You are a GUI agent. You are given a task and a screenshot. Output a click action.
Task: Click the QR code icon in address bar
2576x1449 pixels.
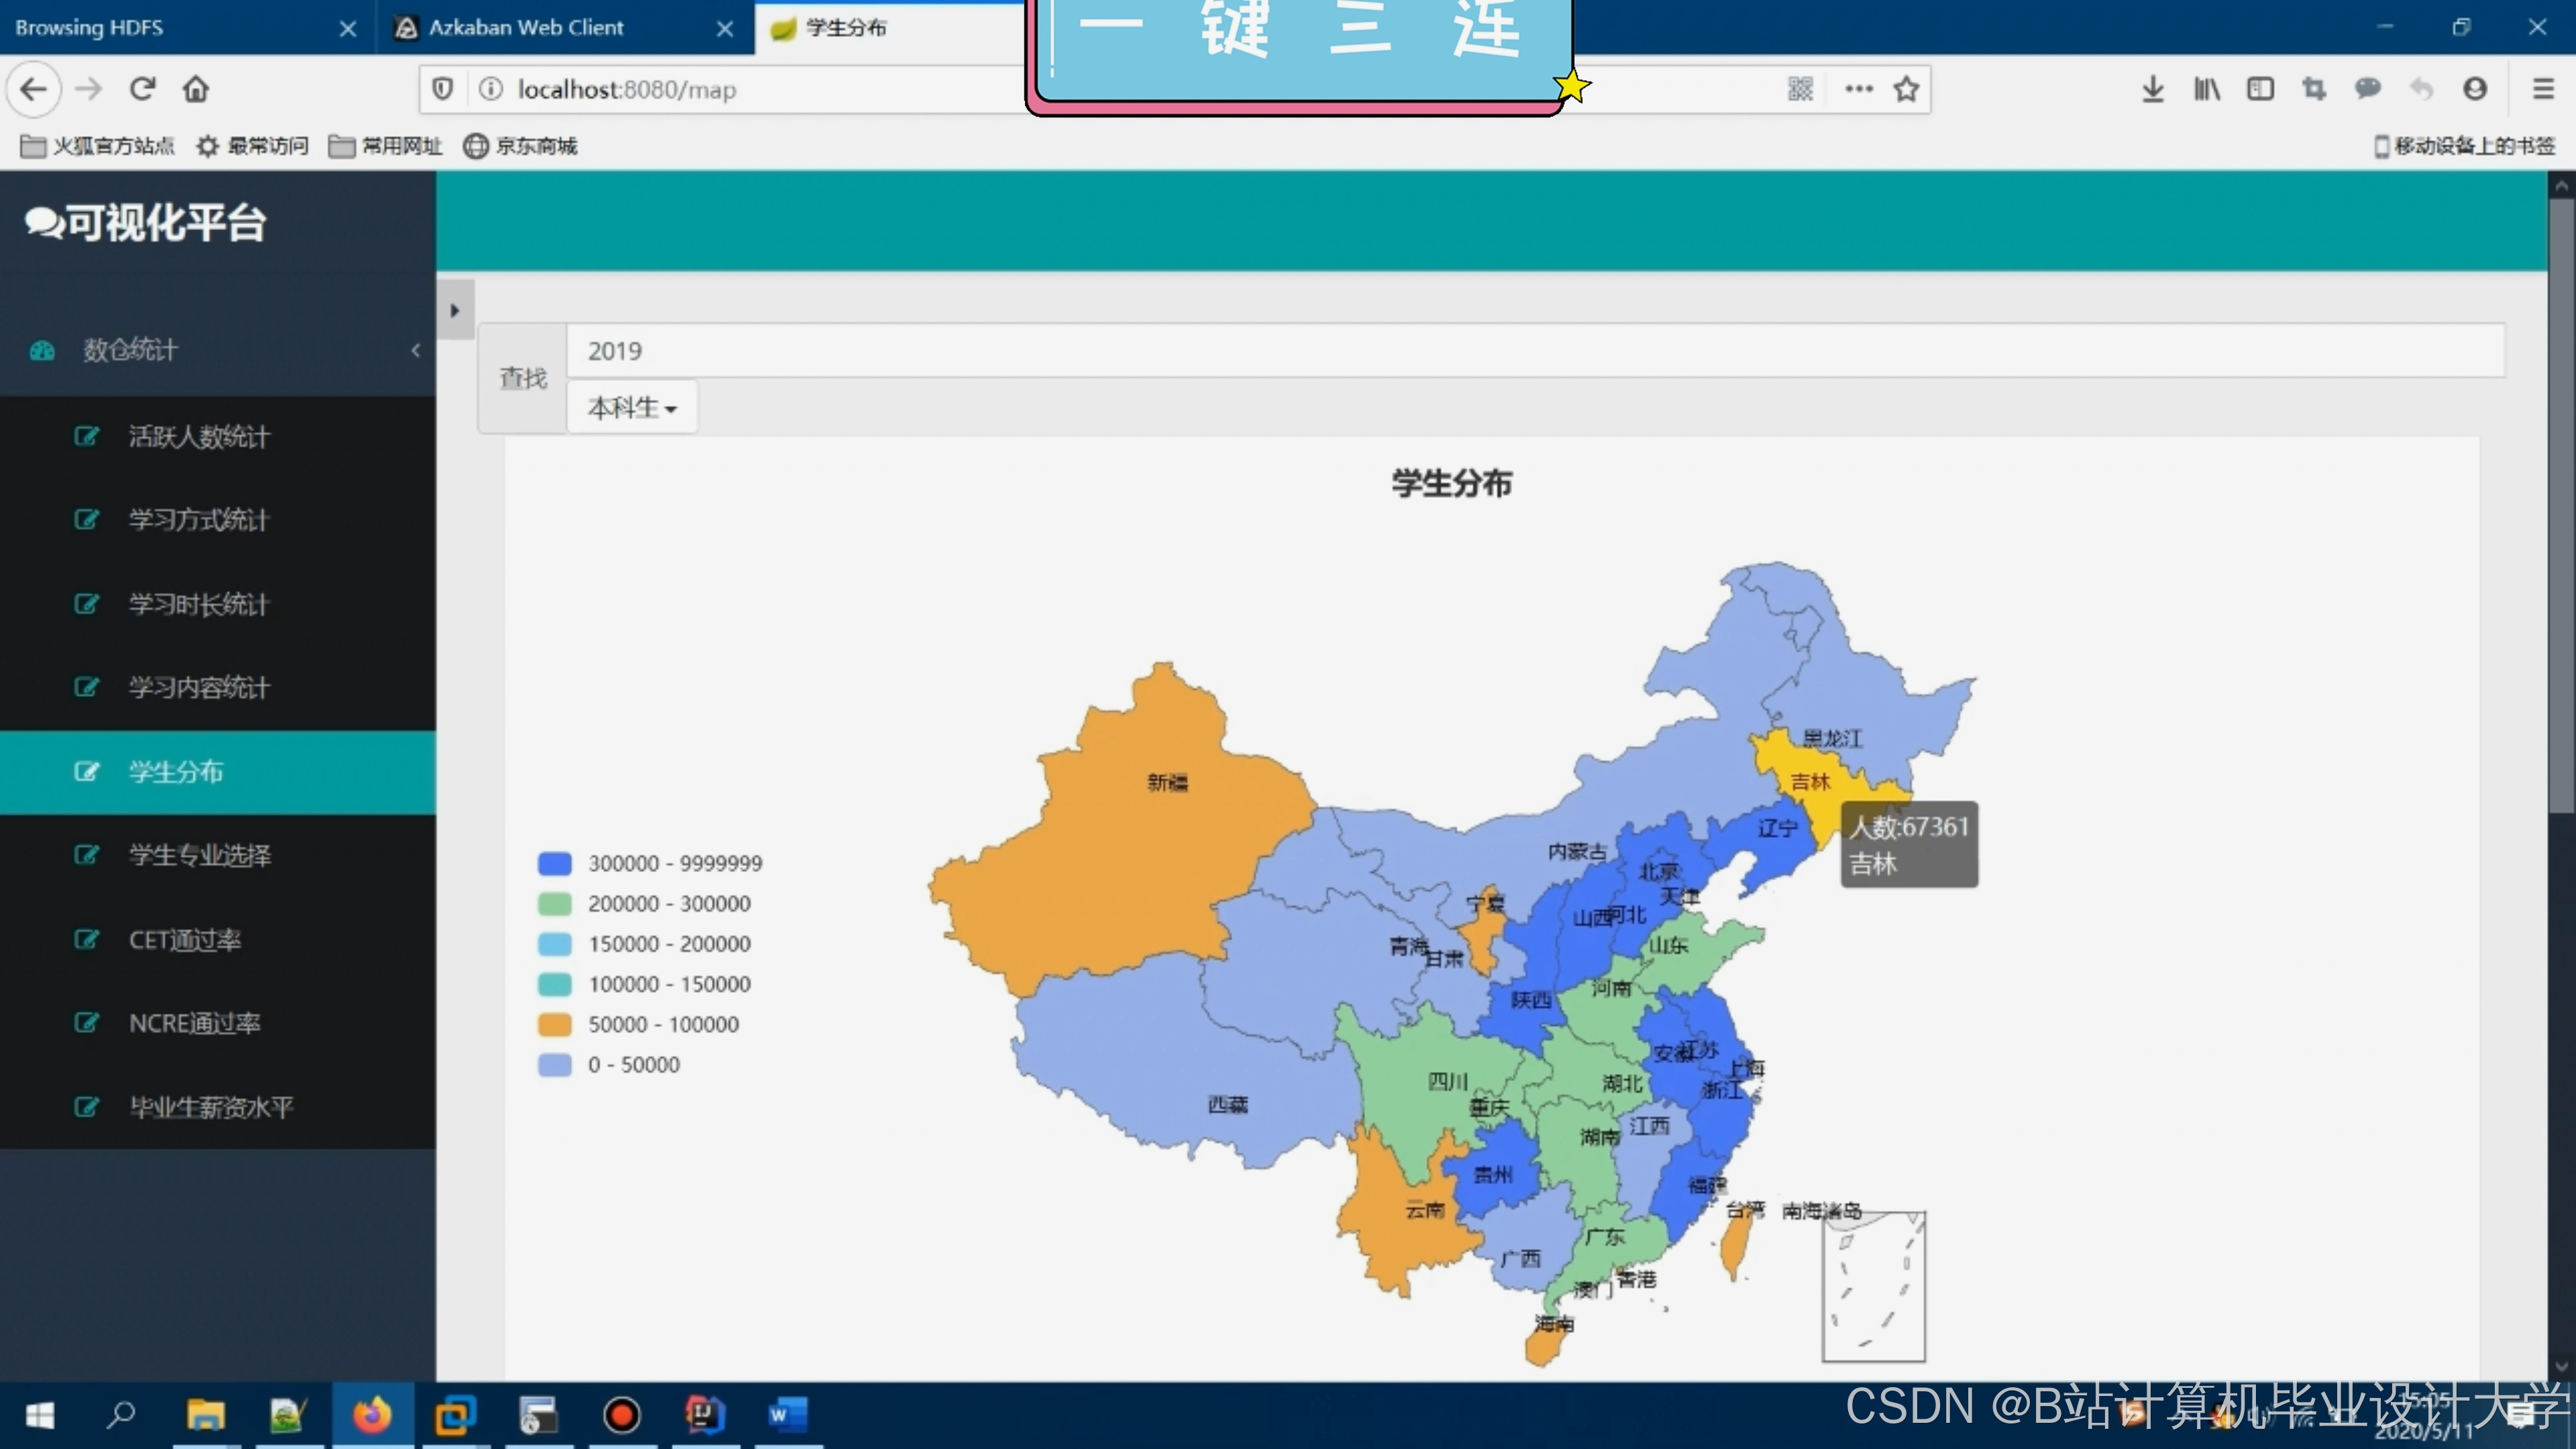point(1800,89)
